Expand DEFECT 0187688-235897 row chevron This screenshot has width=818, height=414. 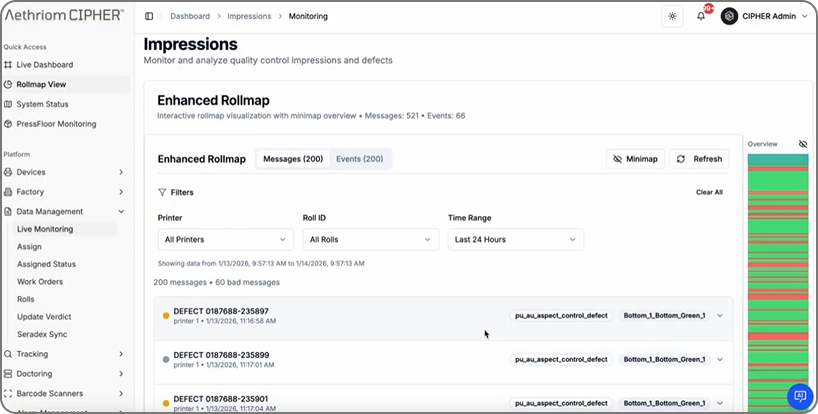[x=720, y=316]
